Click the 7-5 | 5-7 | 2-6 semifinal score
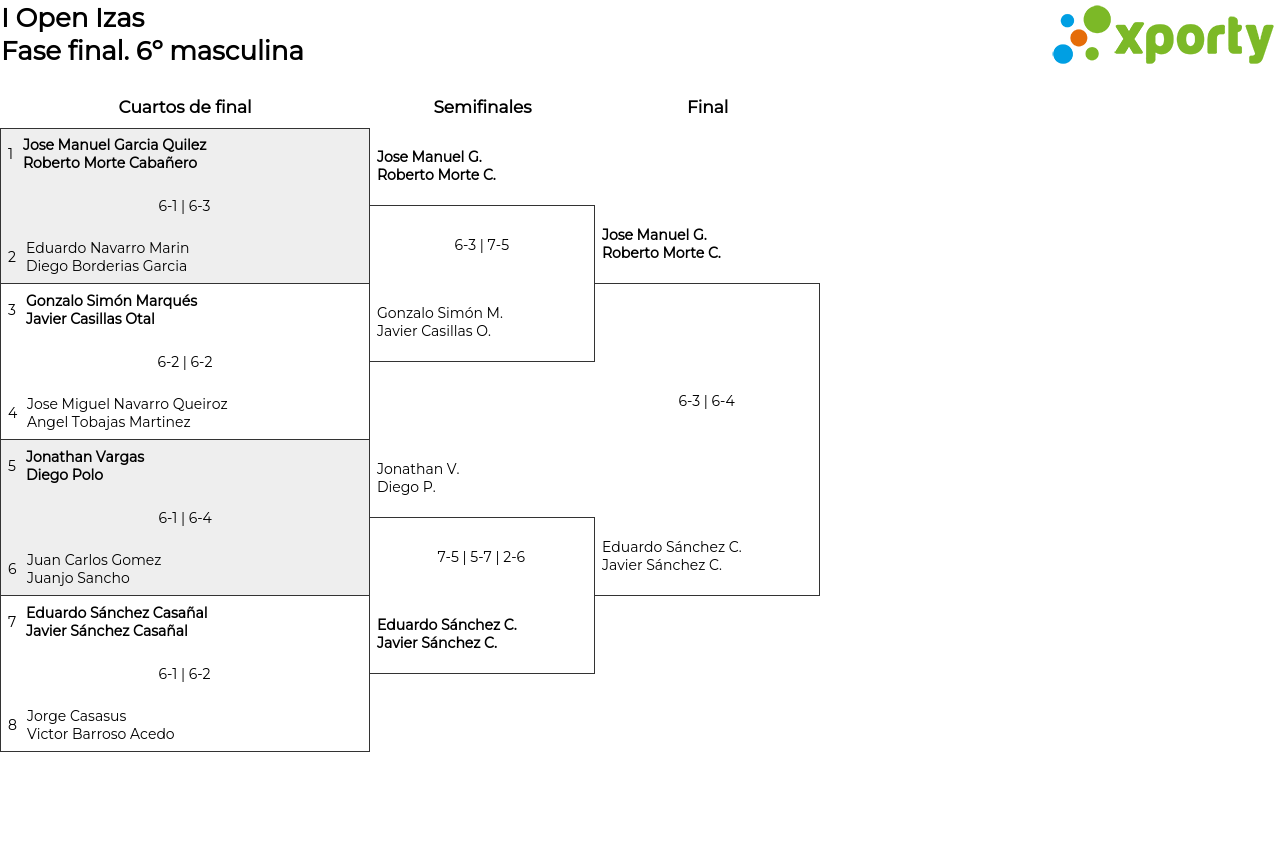 click(x=481, y=557)
